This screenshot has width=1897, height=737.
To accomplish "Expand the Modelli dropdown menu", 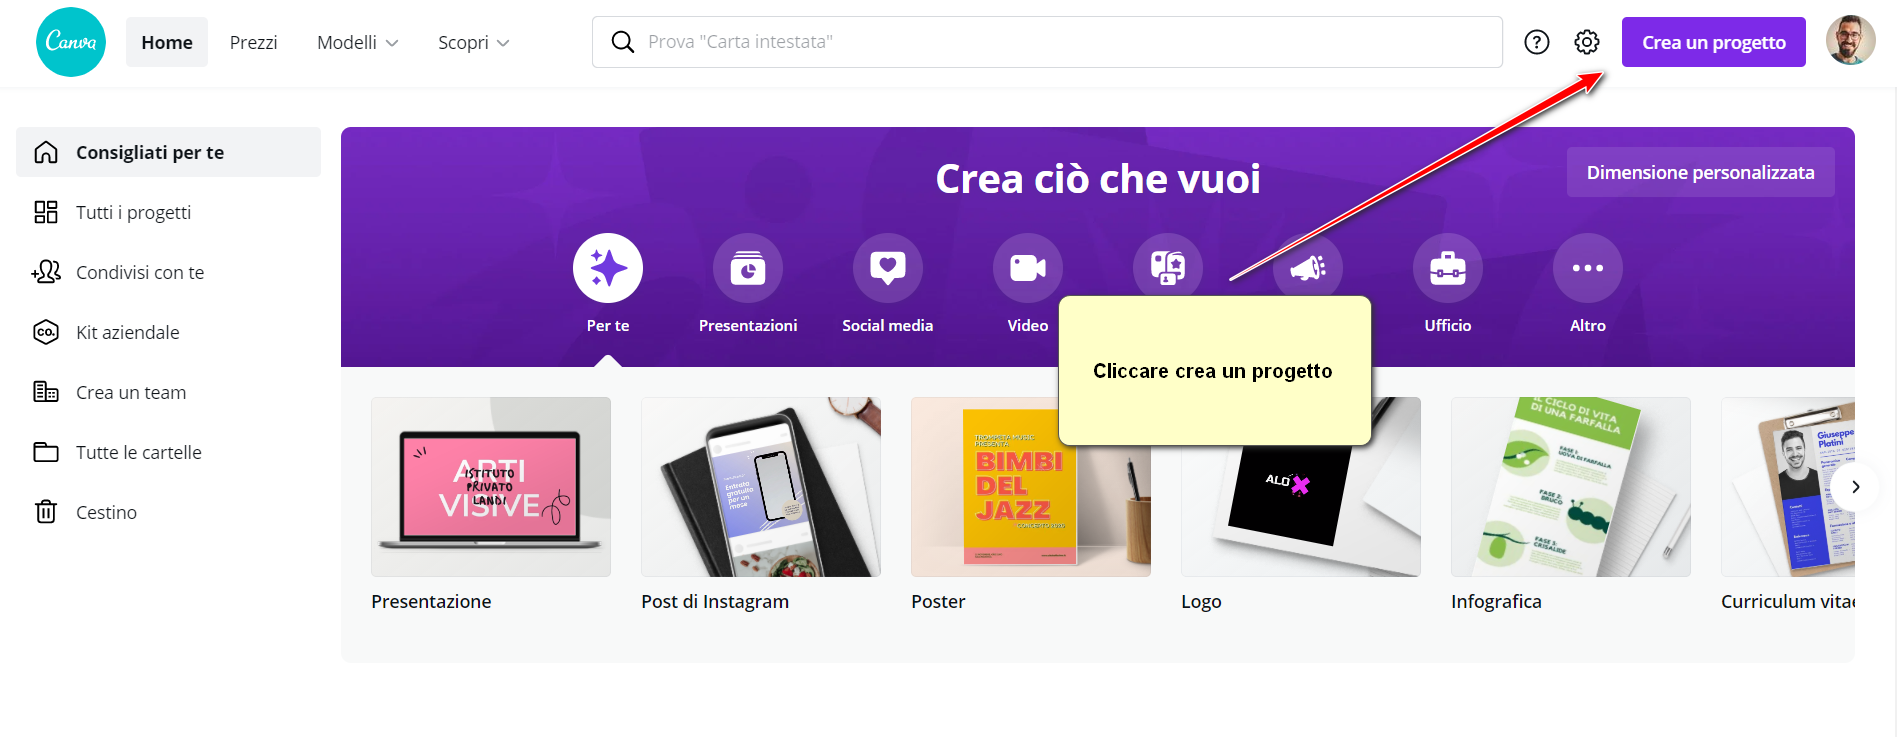I will pos(358,42).
